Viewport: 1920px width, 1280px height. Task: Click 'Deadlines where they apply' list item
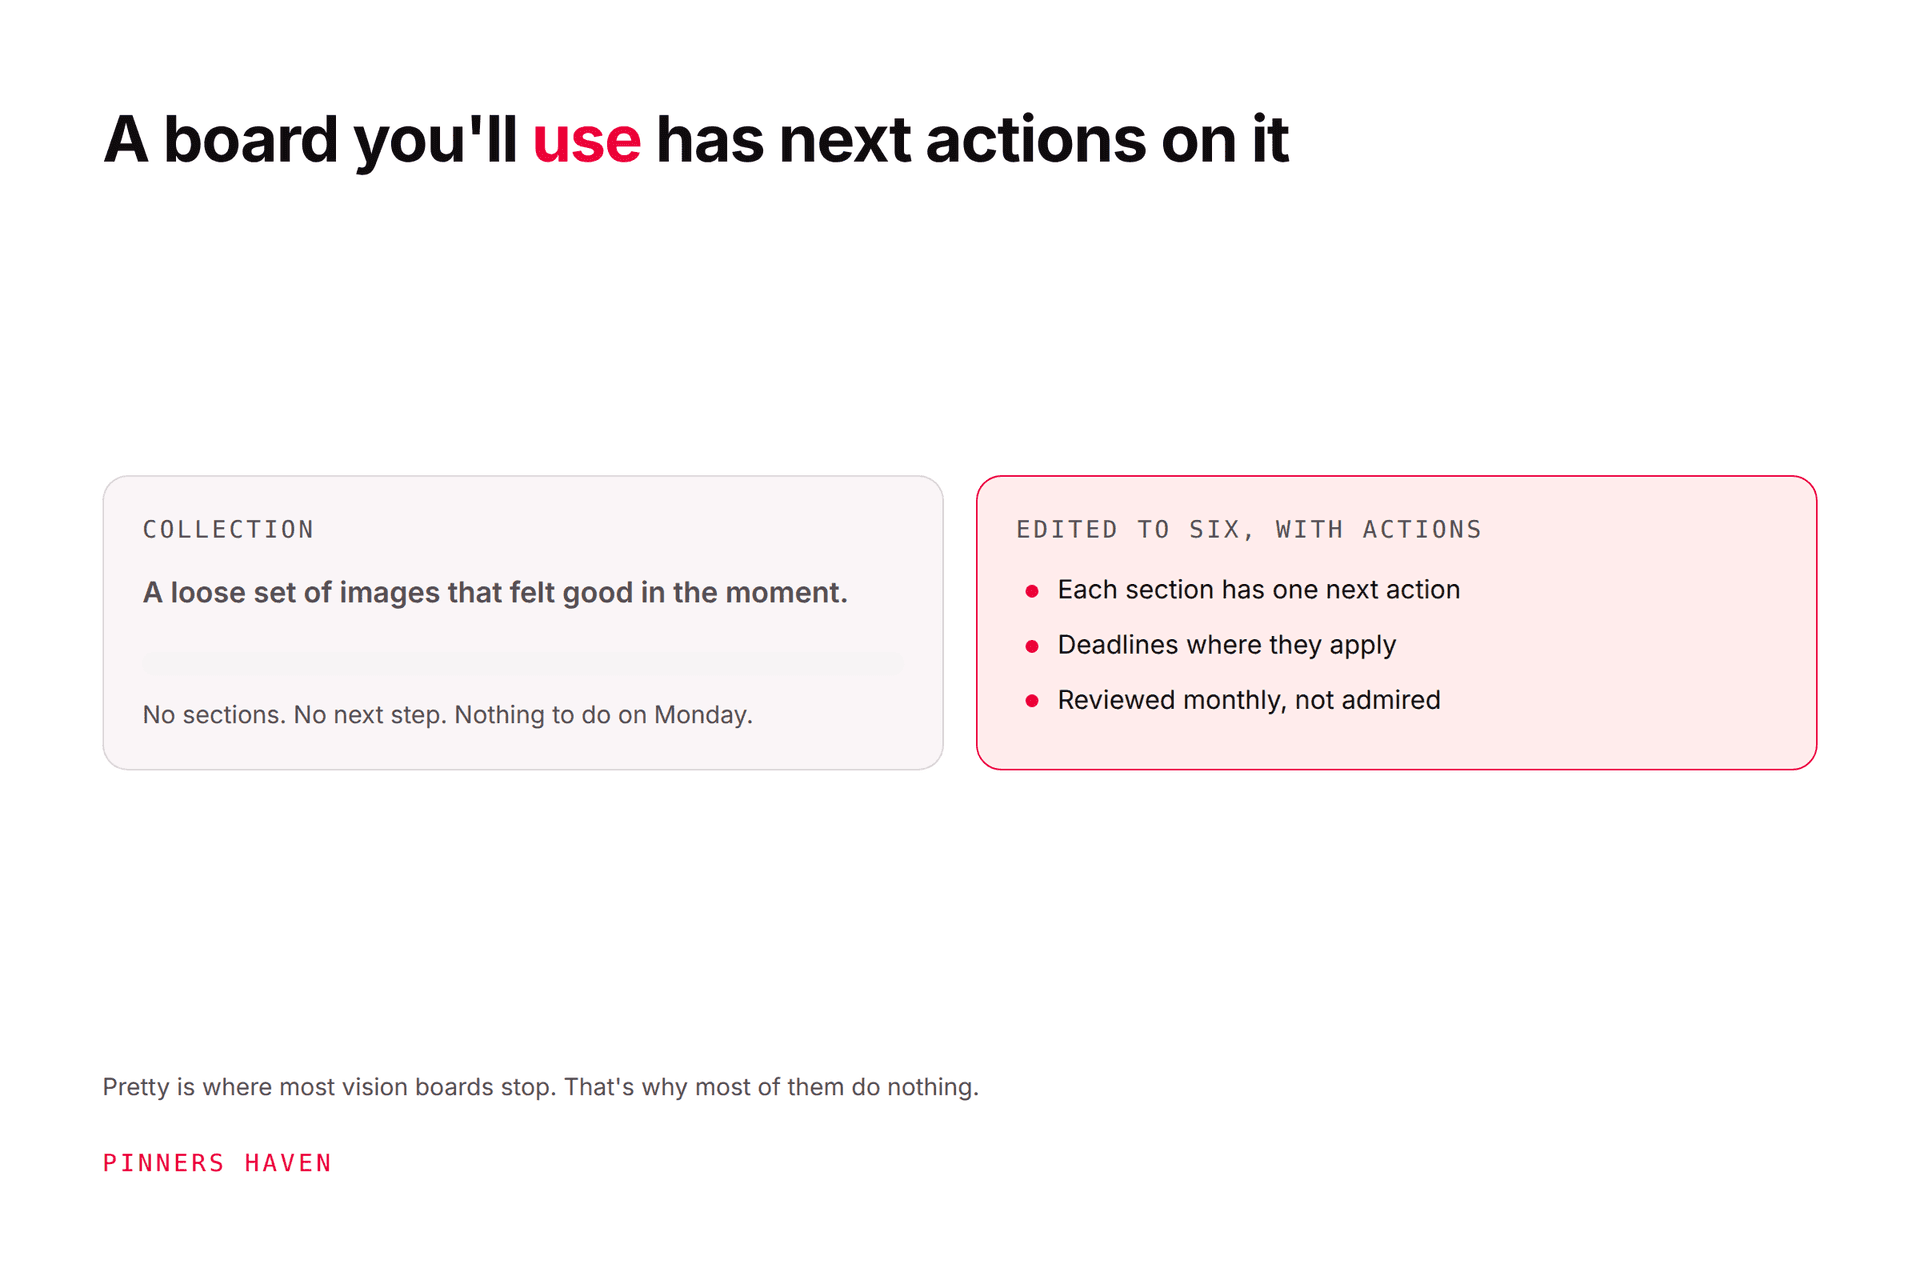1227,645
